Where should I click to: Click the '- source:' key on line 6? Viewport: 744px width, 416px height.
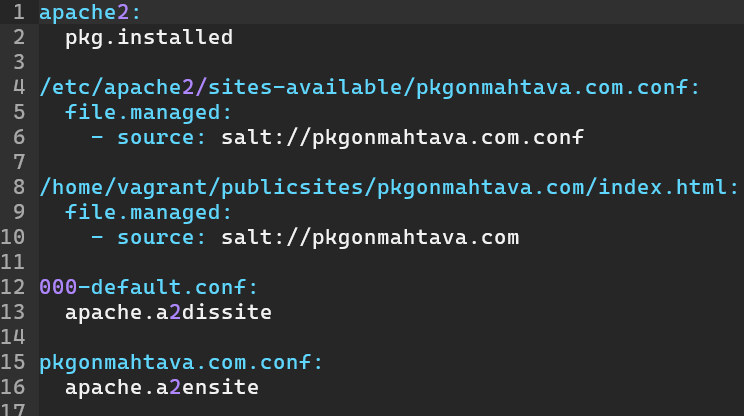[149, 138]
